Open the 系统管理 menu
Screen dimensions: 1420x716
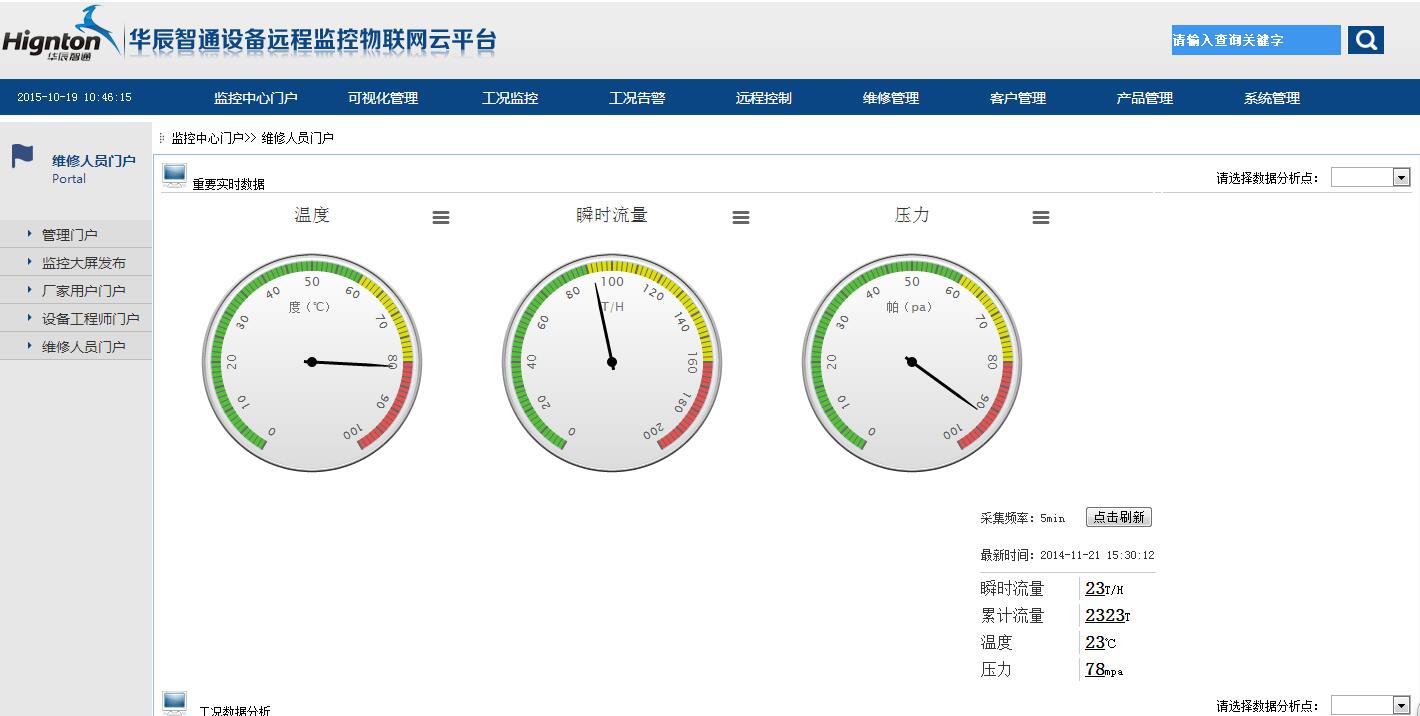click(1268, 98)
